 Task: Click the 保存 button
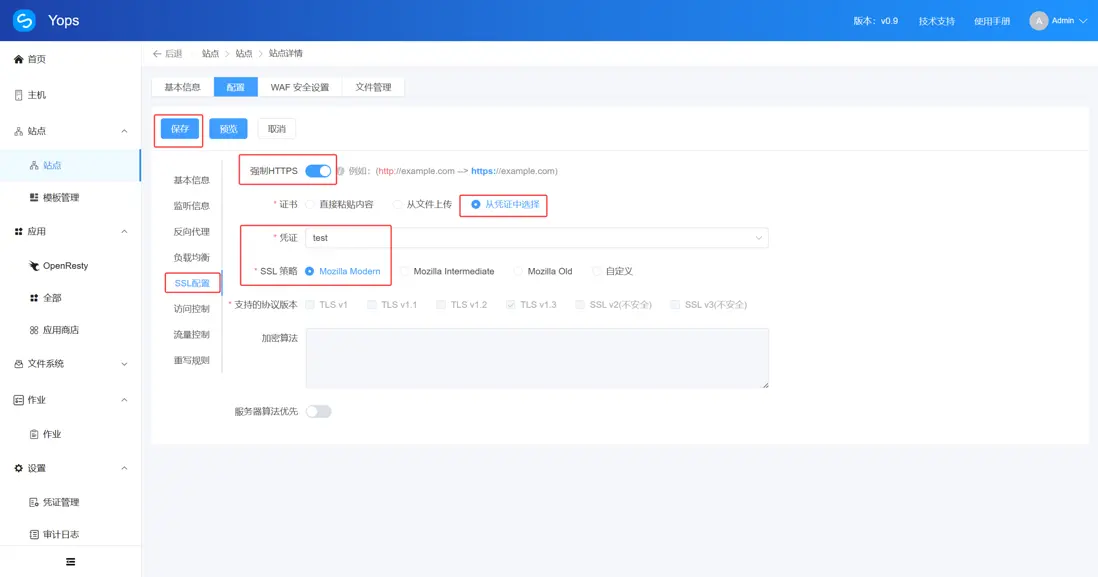tap(180, 129)
